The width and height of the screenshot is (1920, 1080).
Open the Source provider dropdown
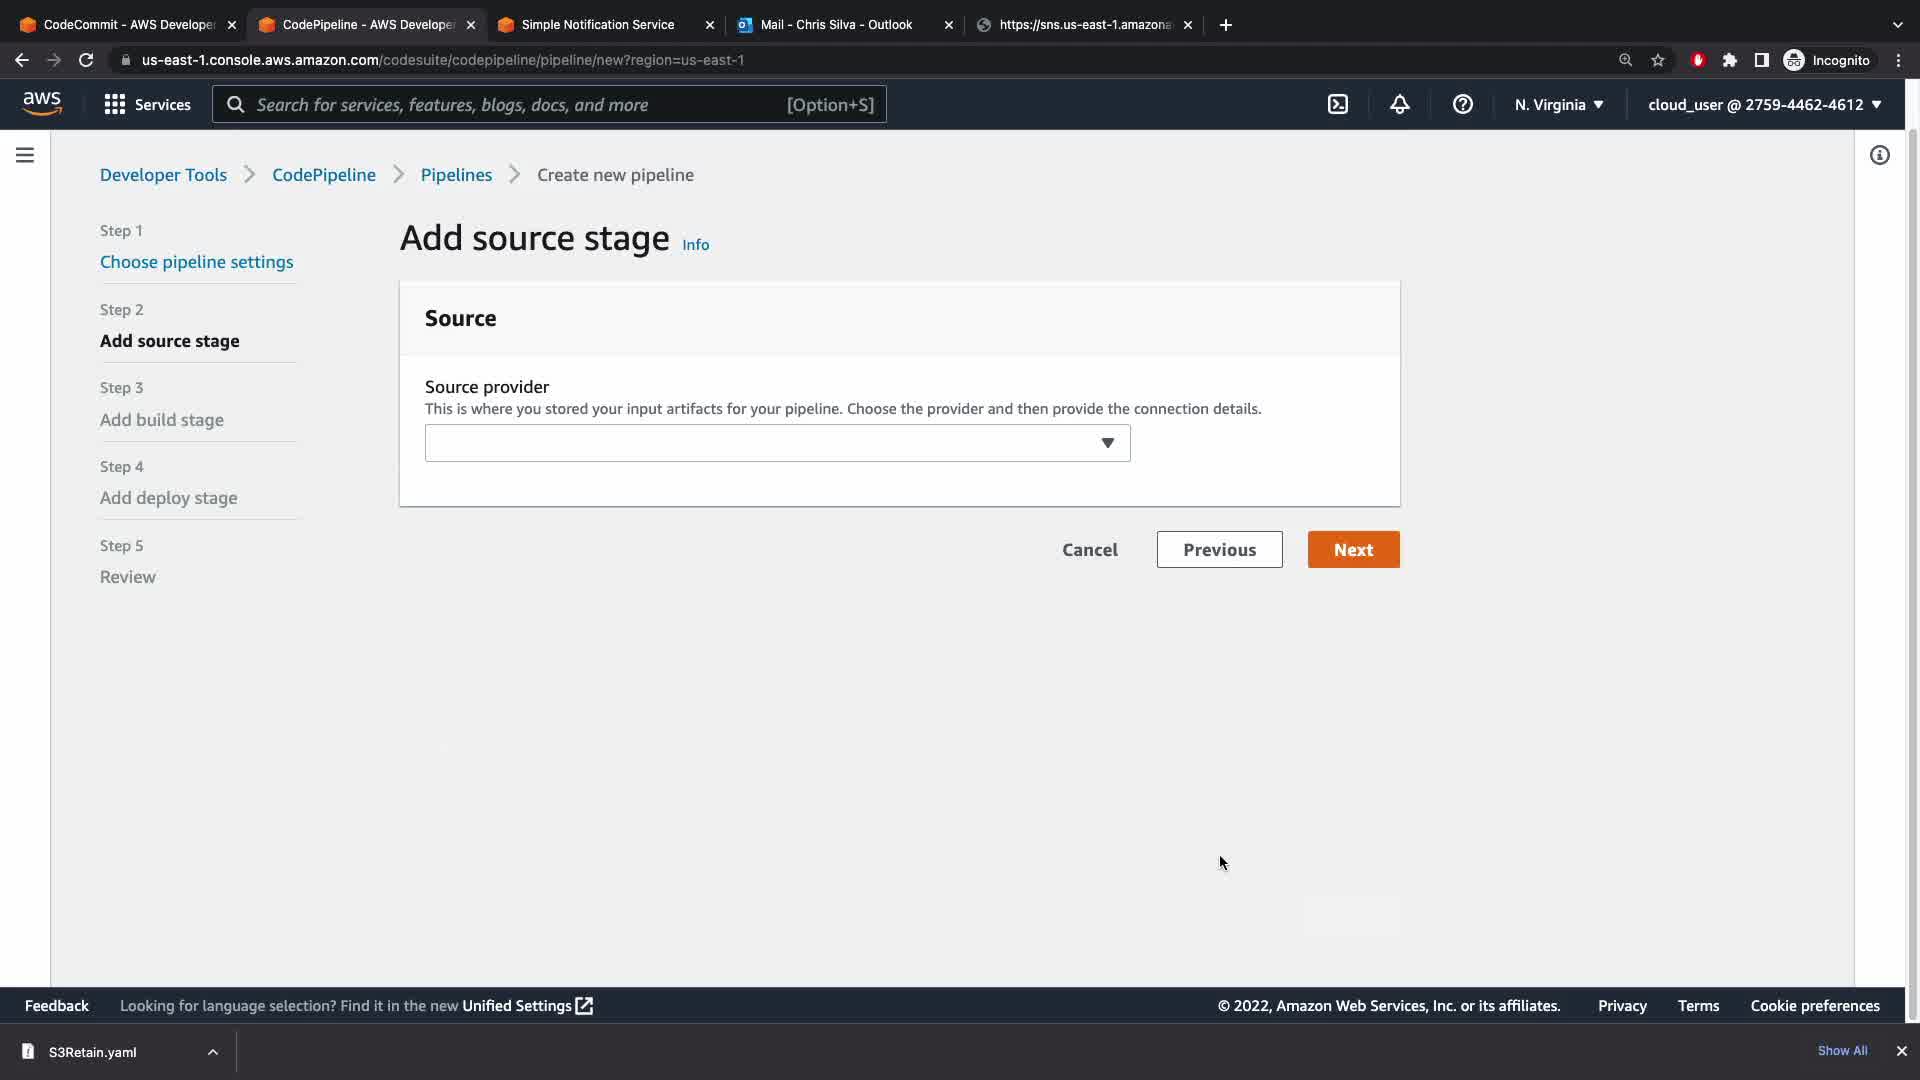point(777,443)
